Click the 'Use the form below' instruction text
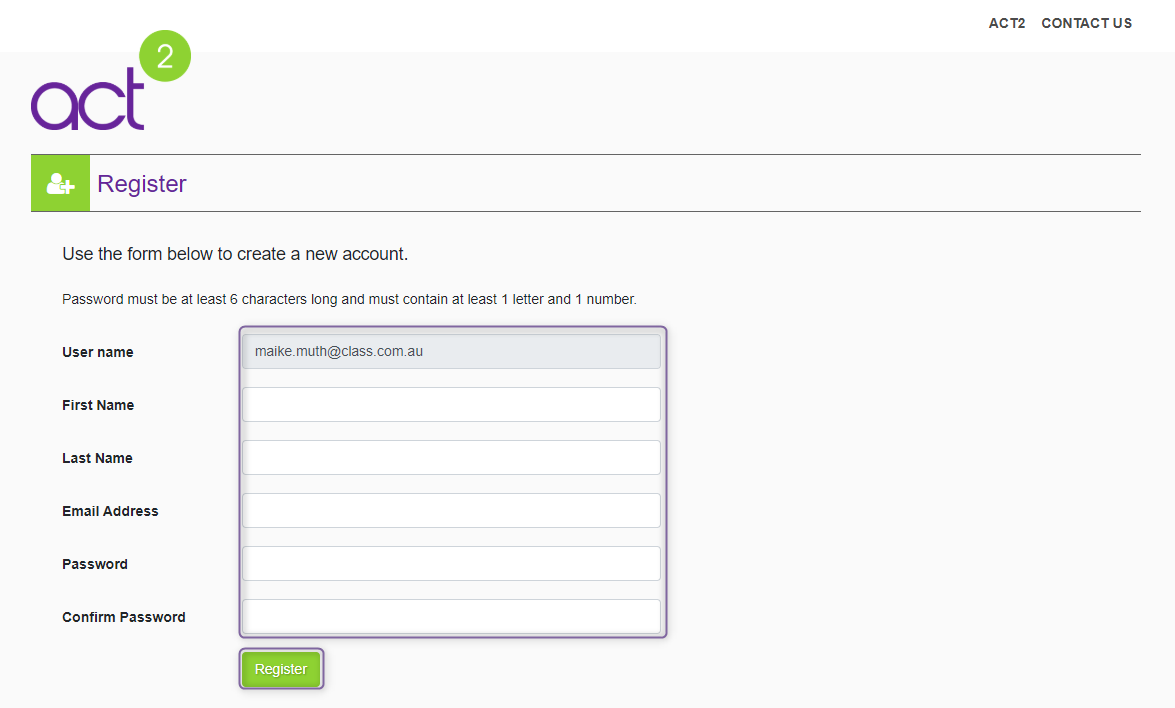The width and height of the screenshot is (1175, 708). point(235,254)
